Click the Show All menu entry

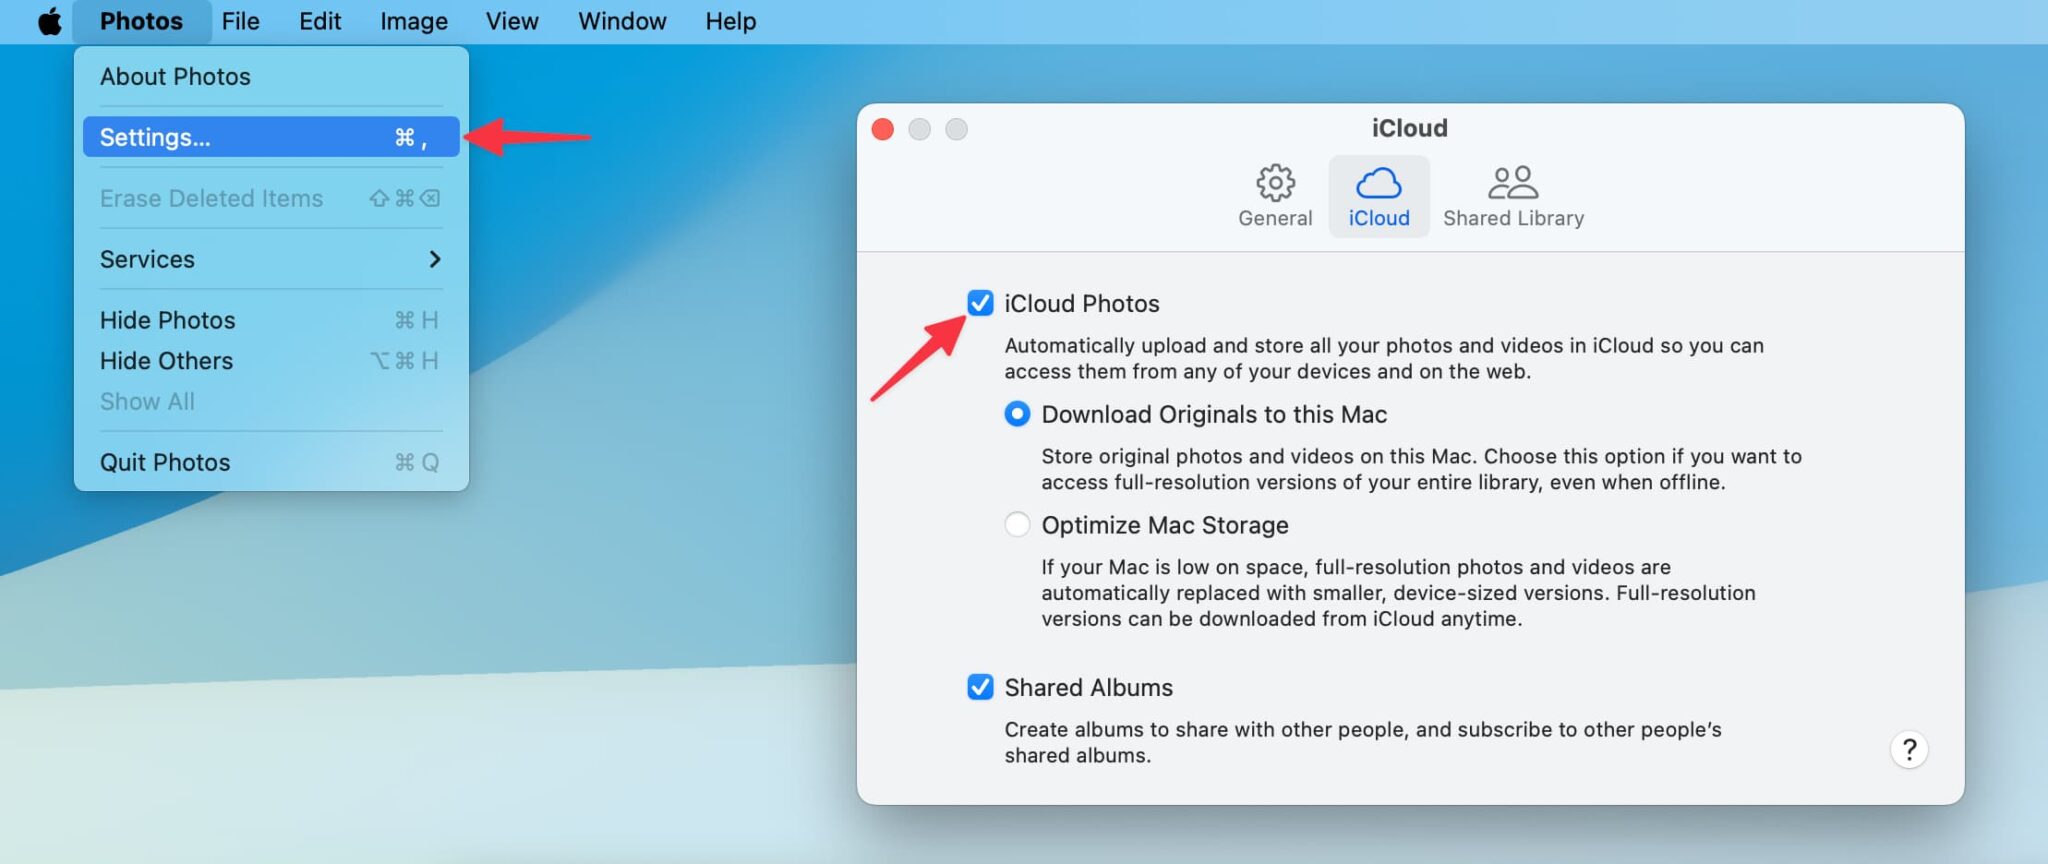271,402
